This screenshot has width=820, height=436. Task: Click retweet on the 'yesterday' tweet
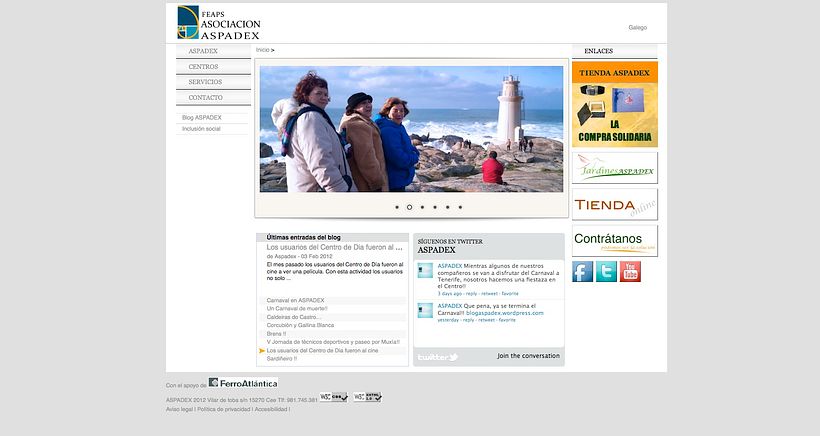point(486,320)
